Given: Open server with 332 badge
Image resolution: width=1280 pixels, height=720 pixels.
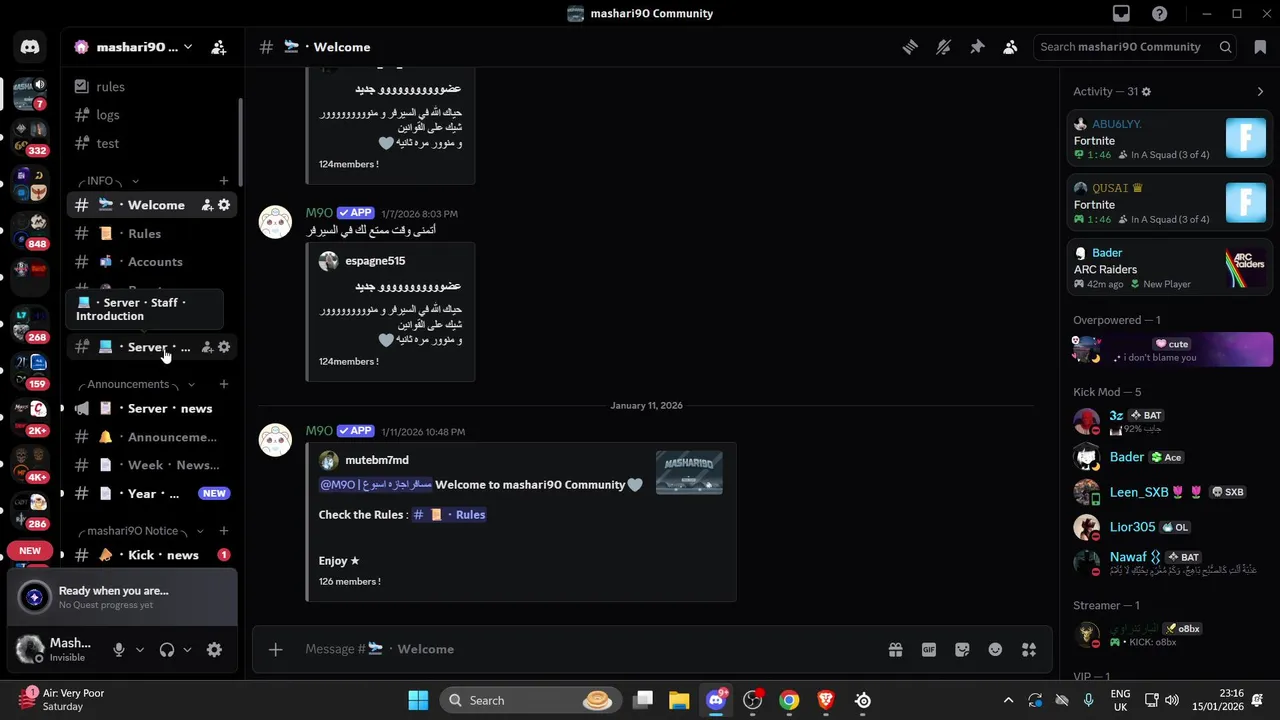Looking at the screenshot, I should click(x=30, y=139).
